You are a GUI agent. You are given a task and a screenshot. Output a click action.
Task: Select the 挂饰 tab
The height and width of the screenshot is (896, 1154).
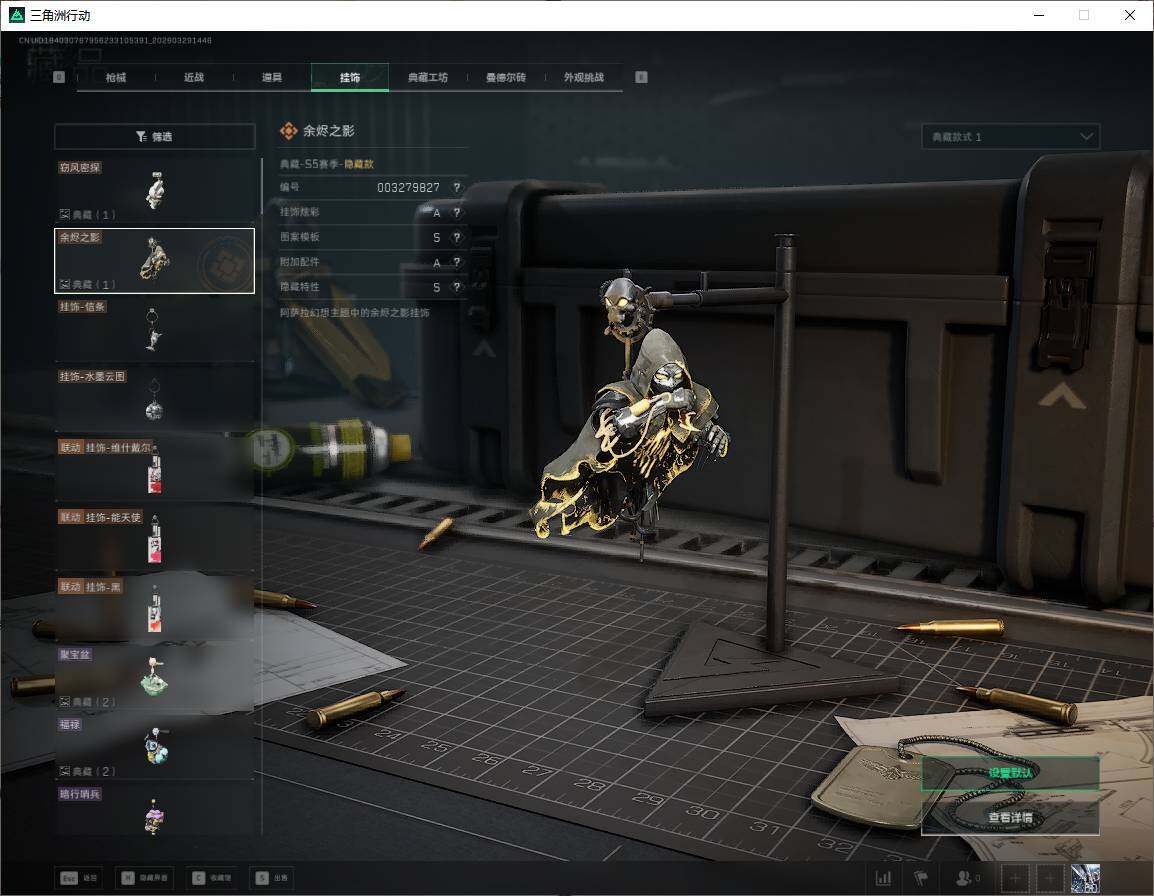point(350,77)
